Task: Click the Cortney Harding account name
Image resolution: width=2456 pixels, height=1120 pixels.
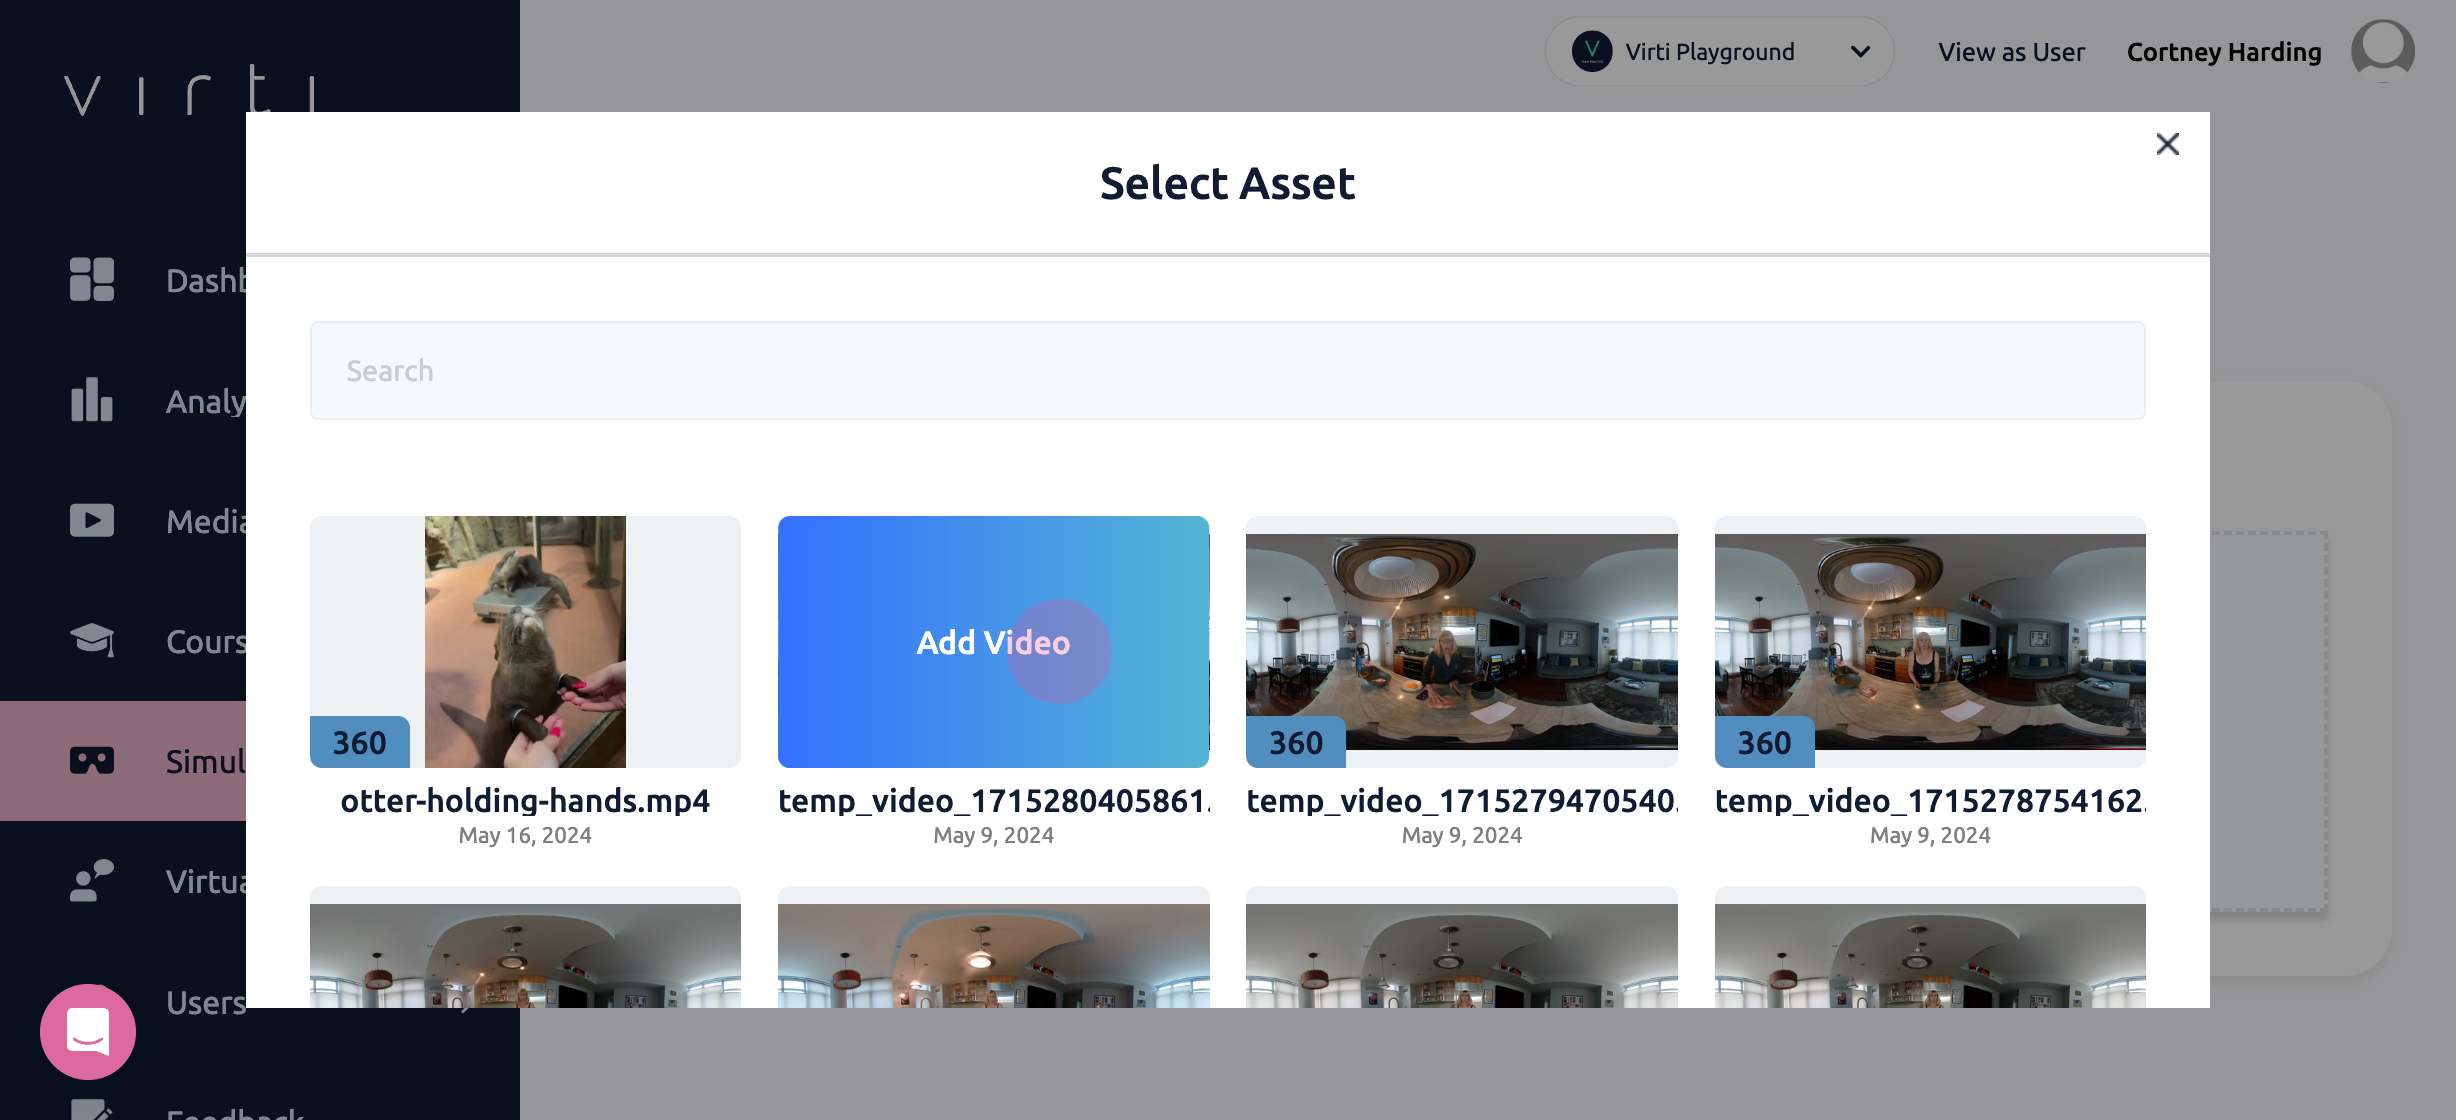Action: 2223,52
